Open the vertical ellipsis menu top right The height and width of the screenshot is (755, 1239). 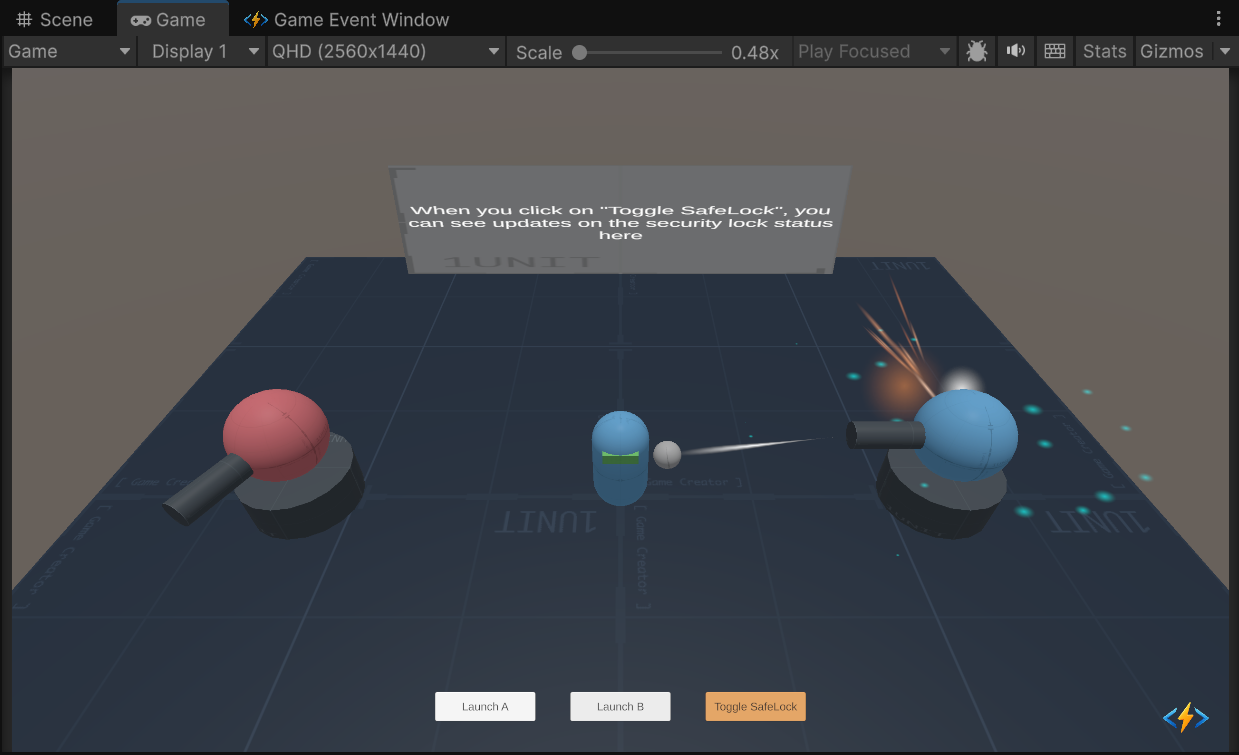pyautogui.click(x=1217, y=18)
